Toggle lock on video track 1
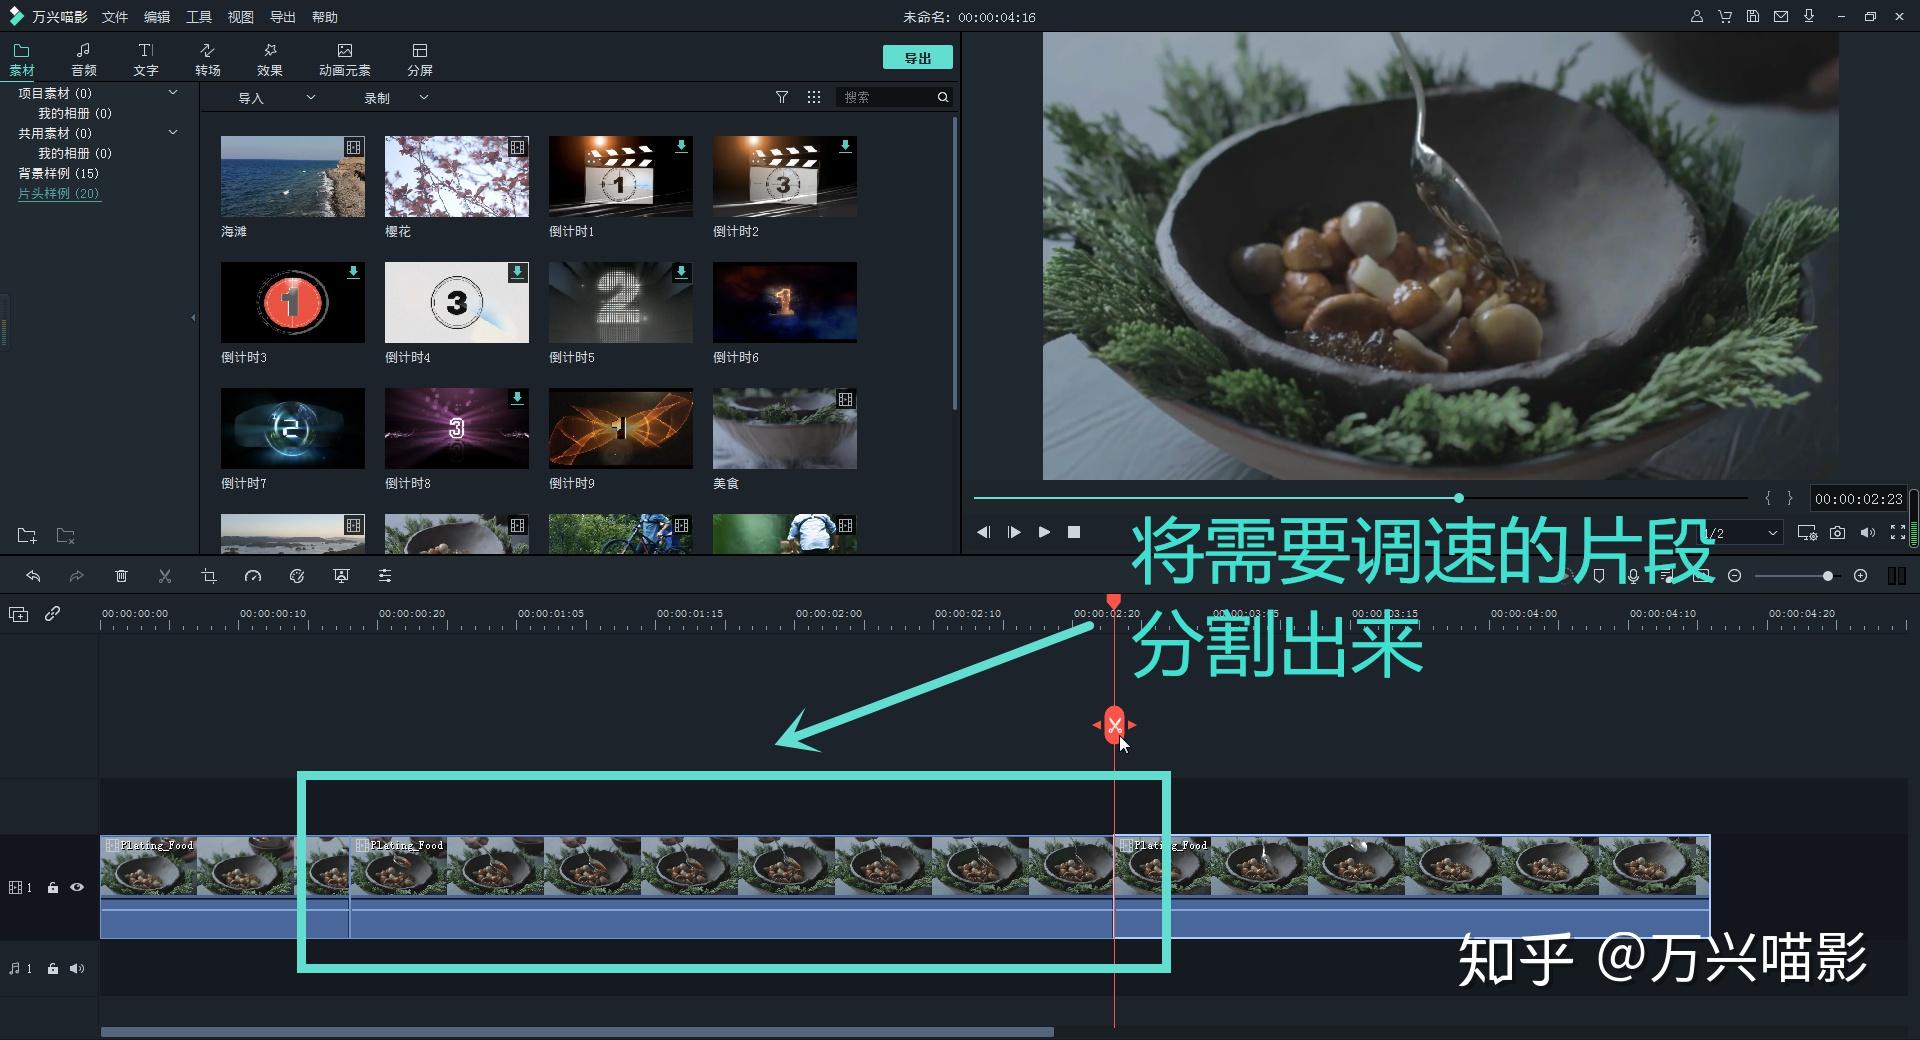Viewport: 1920px width, 1040px height. point(53,887)
